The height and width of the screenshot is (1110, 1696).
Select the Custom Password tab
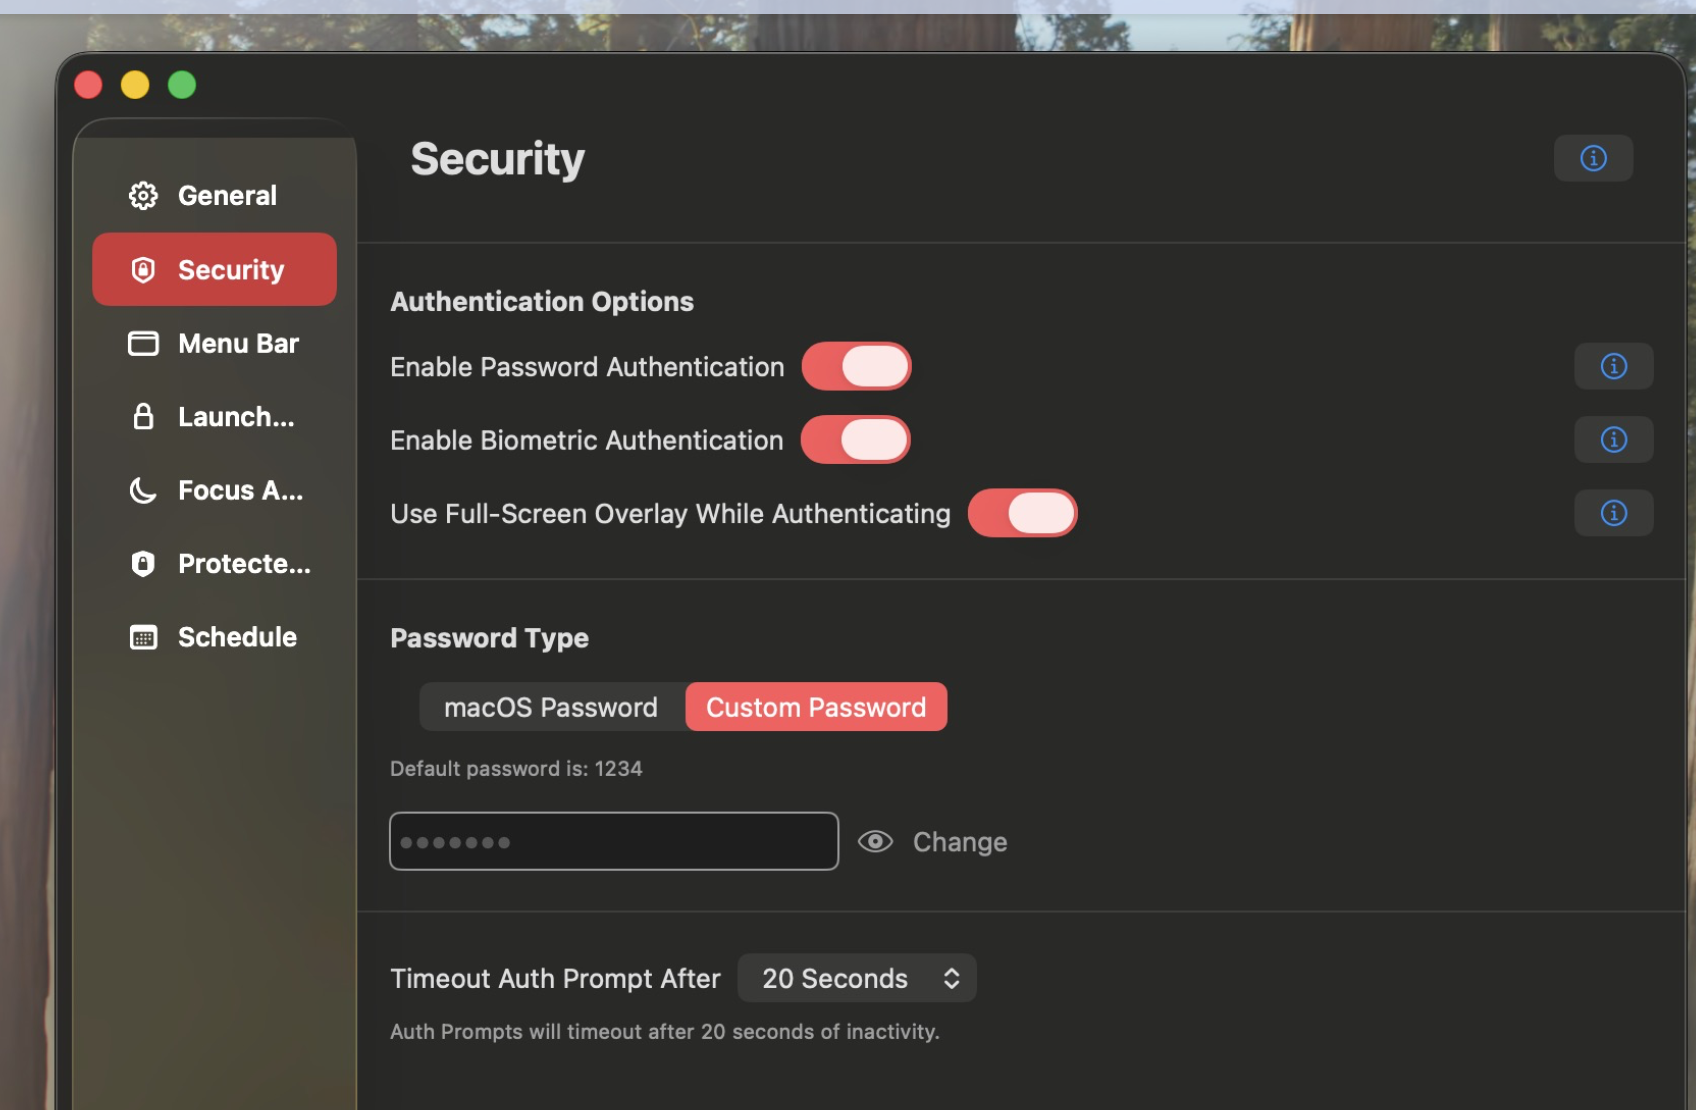(x=816, y=706)
